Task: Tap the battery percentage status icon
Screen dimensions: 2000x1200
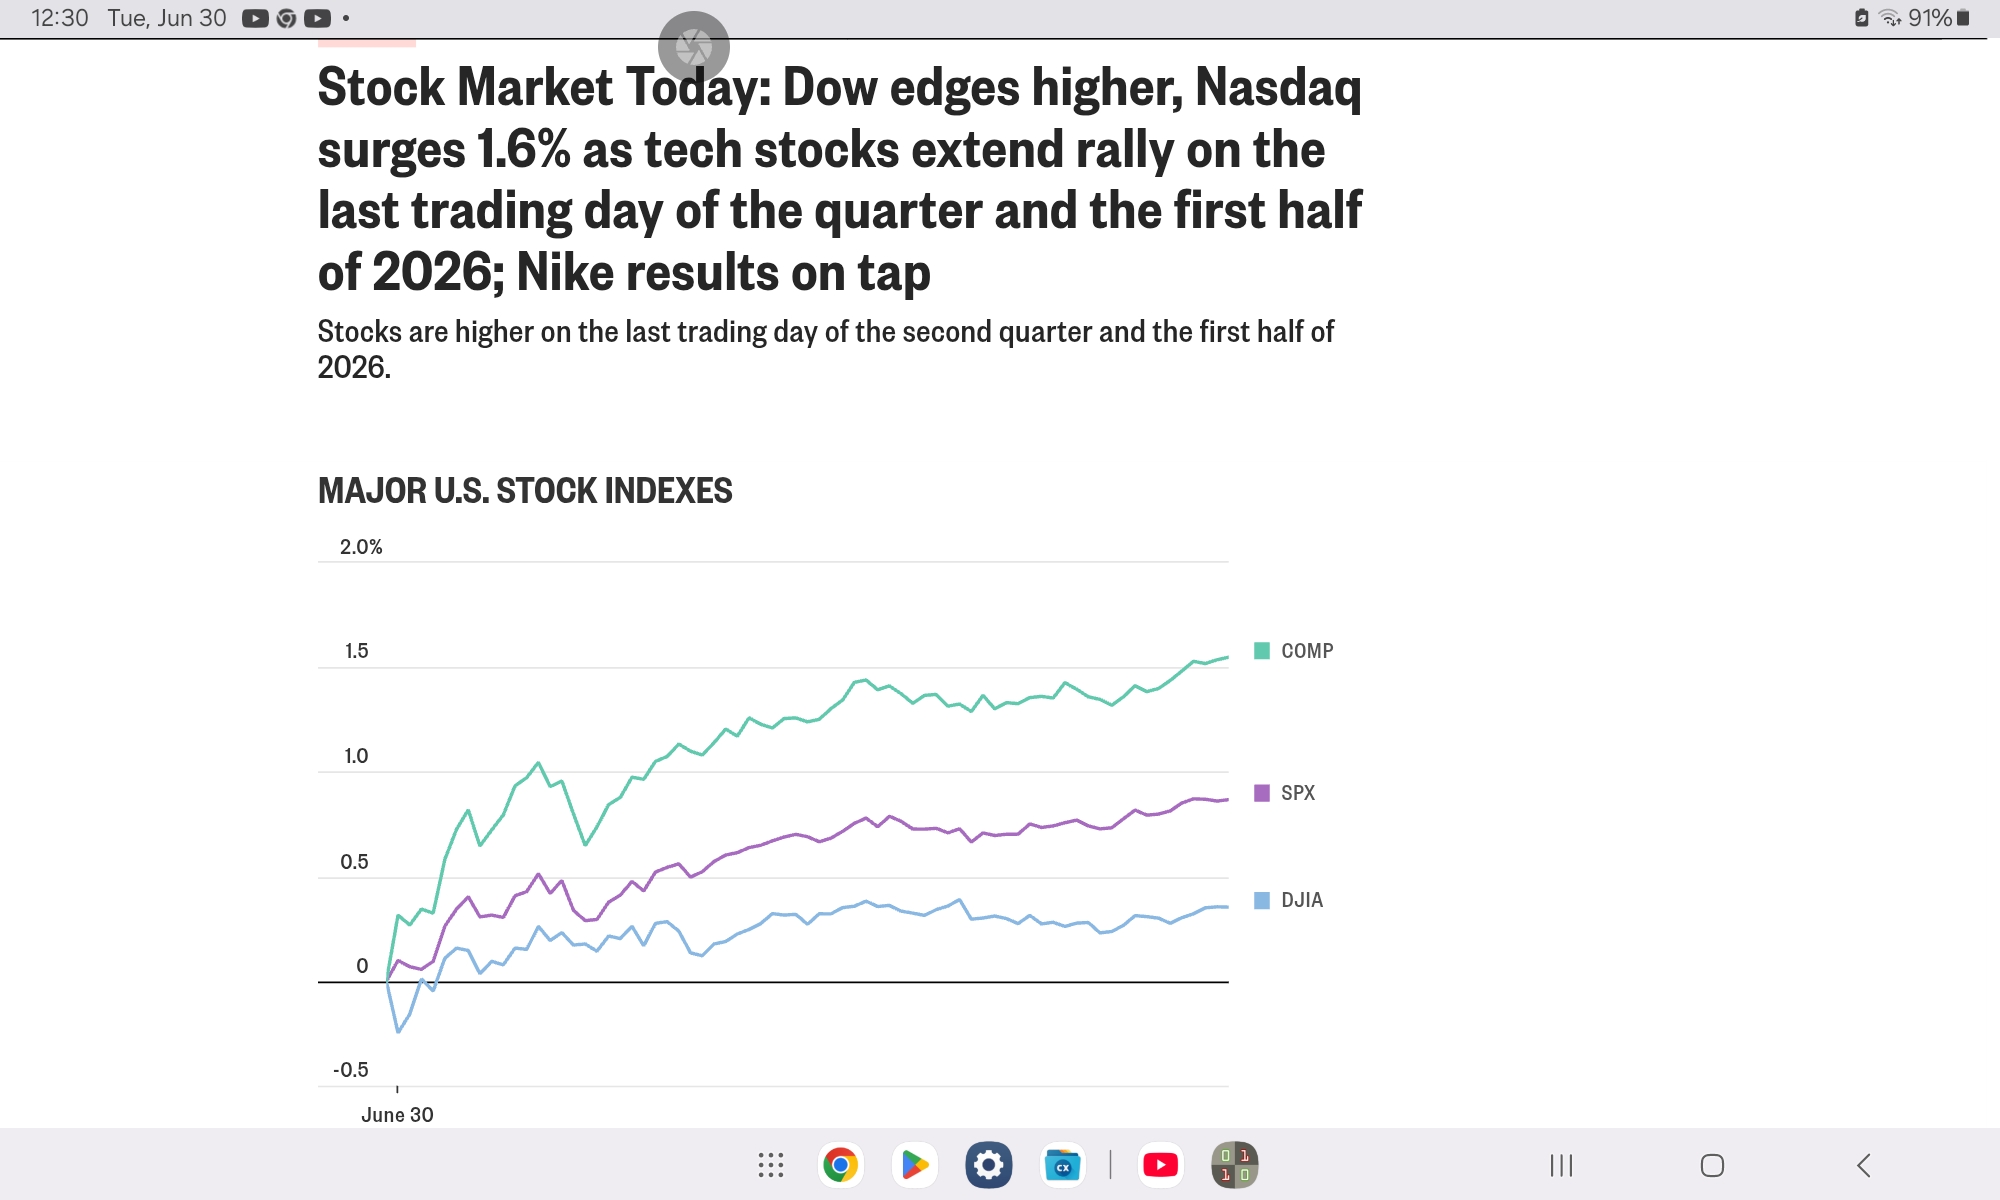Action: point(1938,18)
